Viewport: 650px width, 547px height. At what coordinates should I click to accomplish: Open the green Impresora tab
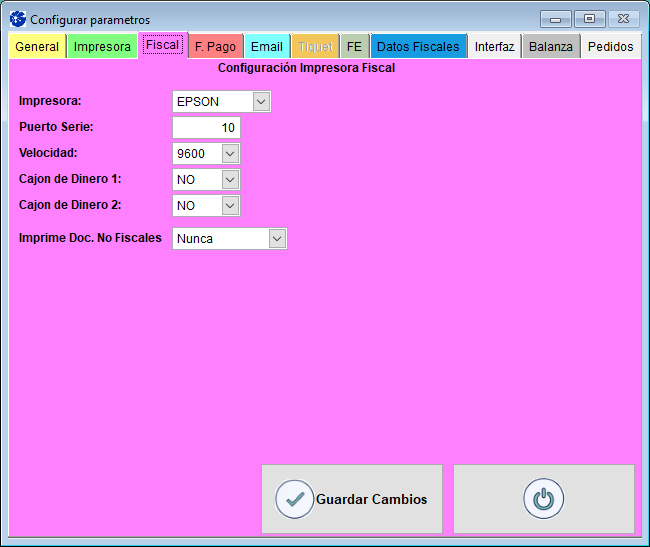click(x=102, y=47)
